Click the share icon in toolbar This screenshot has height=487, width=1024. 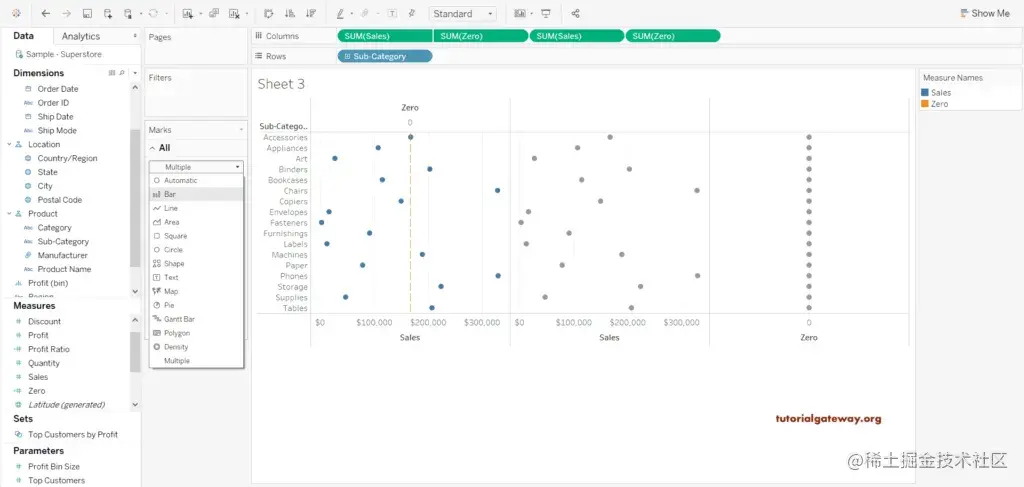coord(575,13)
